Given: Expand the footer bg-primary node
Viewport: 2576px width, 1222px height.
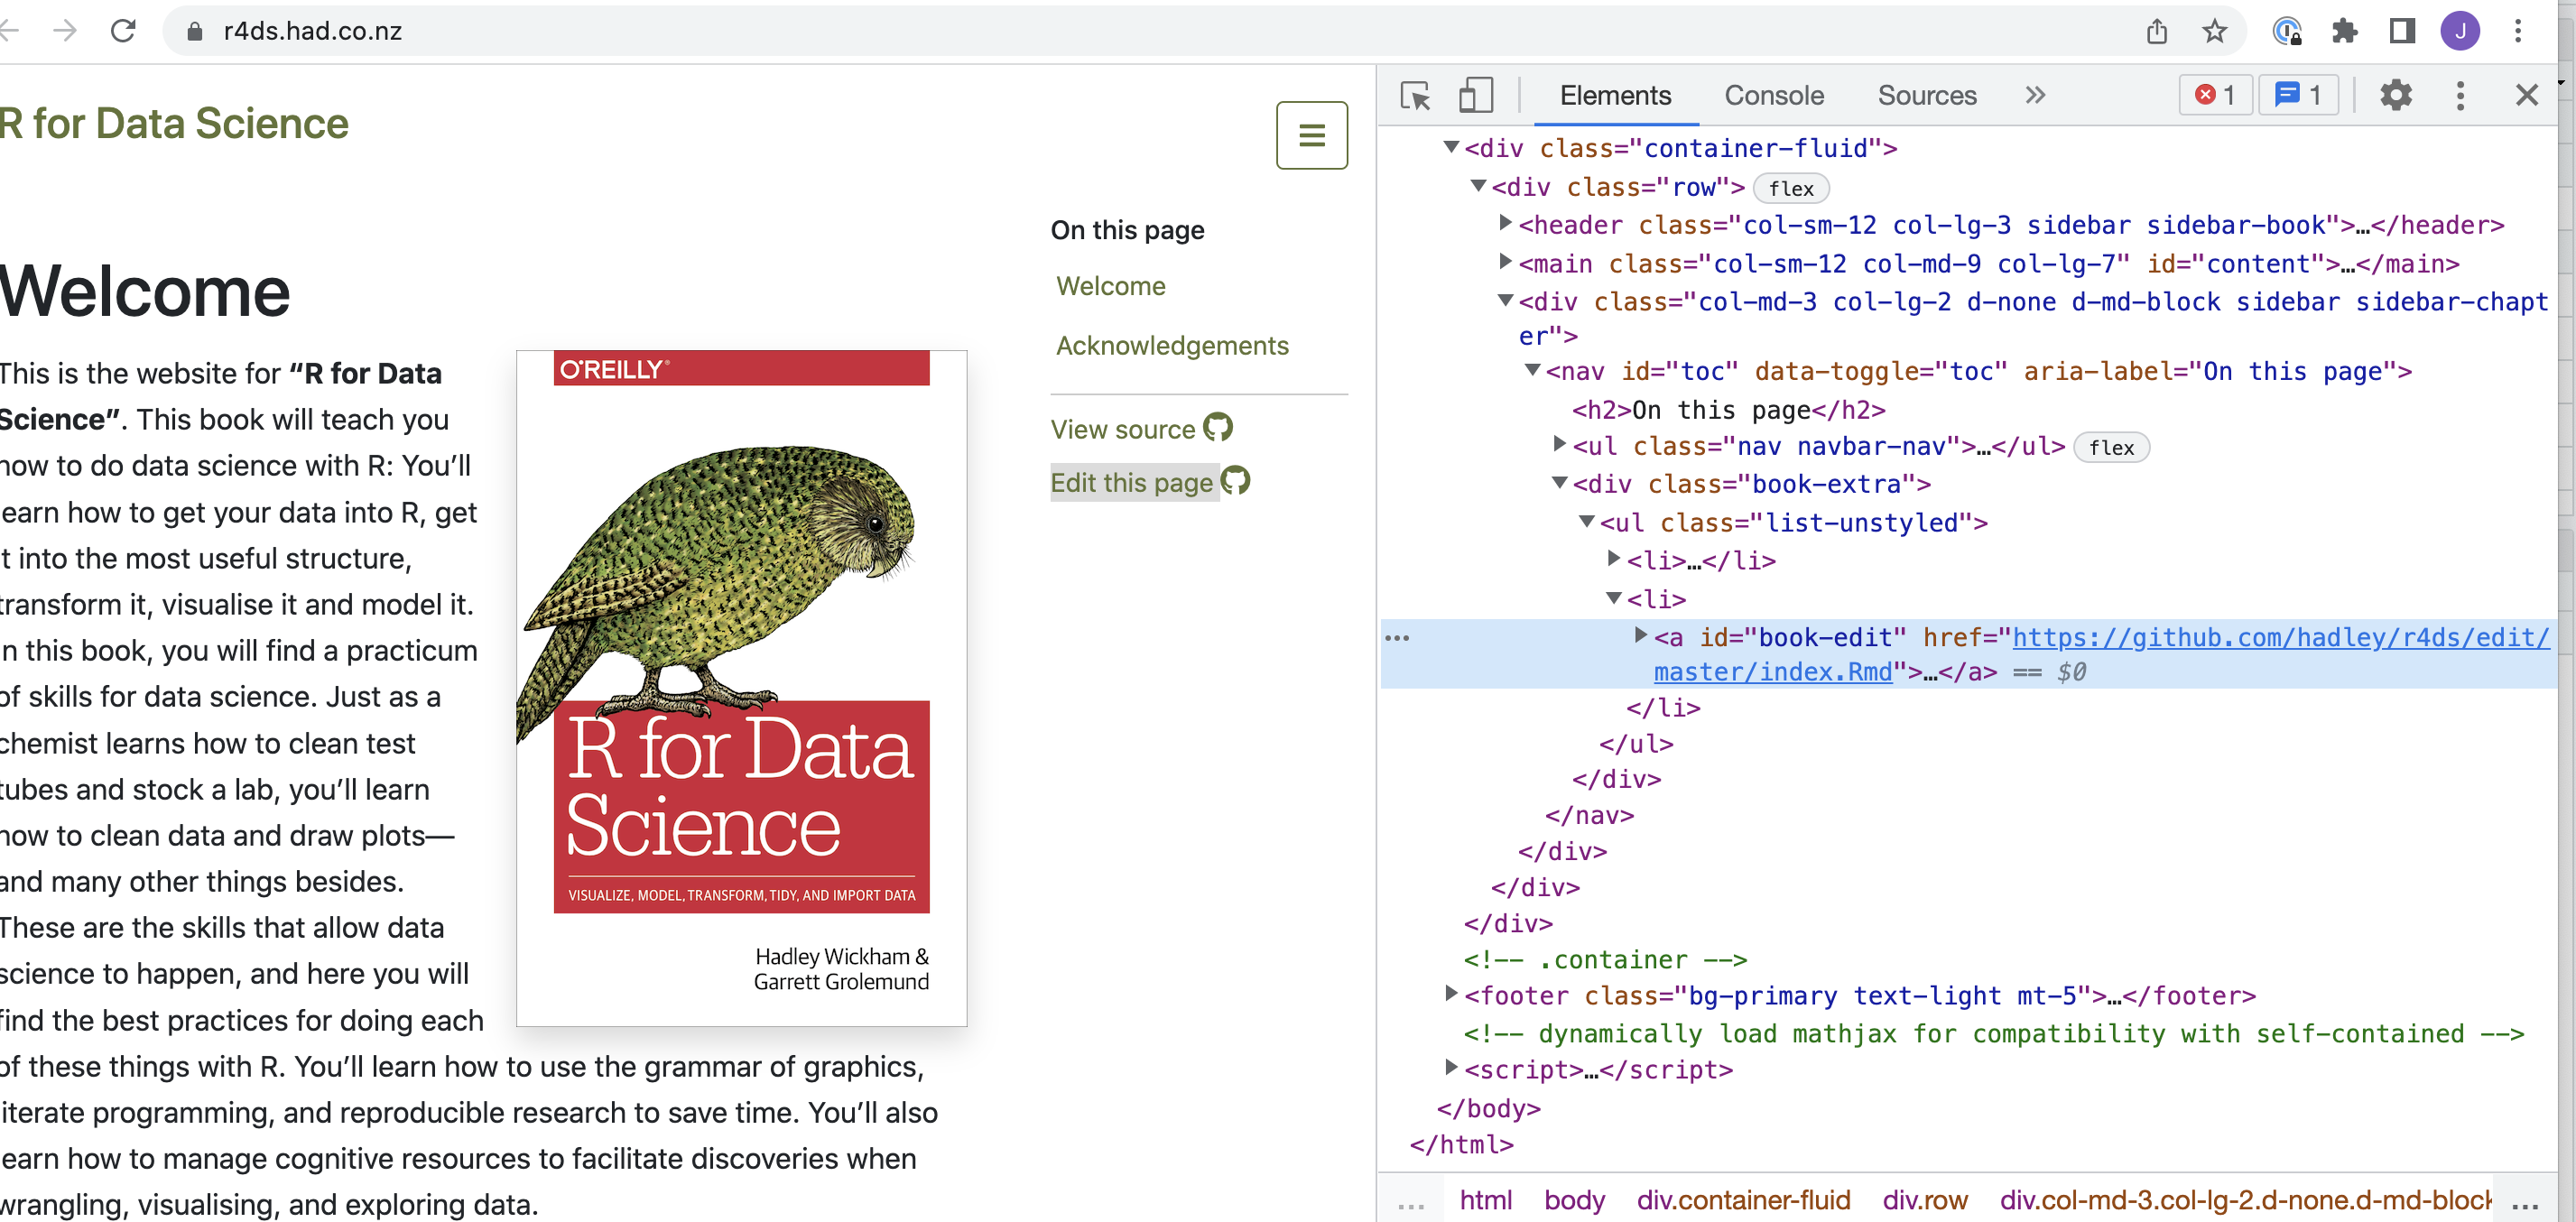Looking at the screenshot, I should (x=1451, y=994).
